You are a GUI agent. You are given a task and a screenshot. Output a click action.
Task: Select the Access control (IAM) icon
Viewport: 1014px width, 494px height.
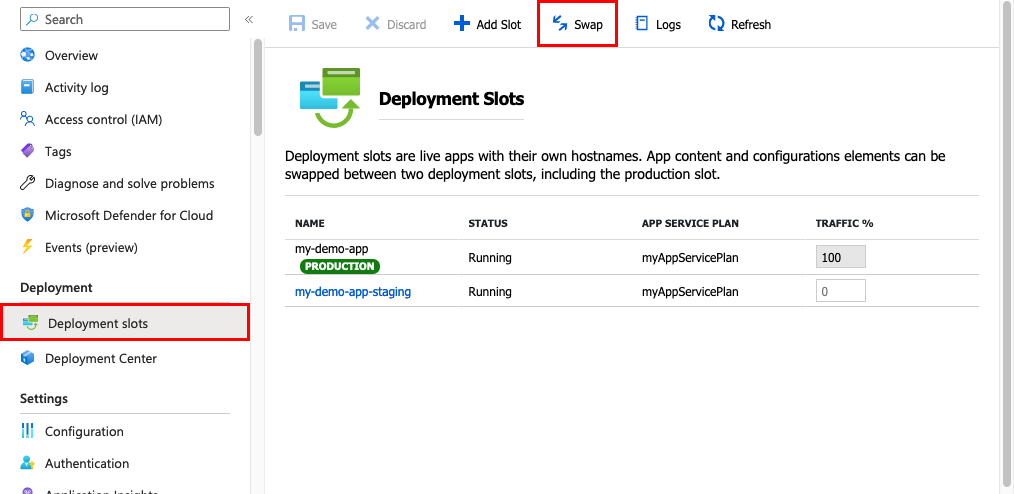point(28,119)
